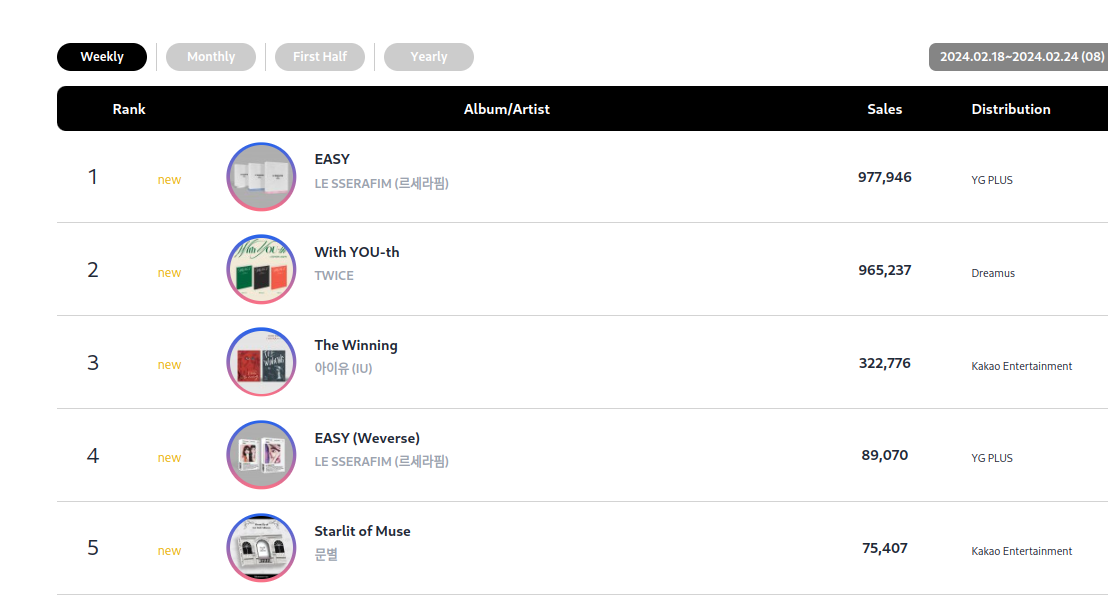Switch to the Monthly chart tab
The height and width of the screenshot is (604, 1108).
[211, 57]
